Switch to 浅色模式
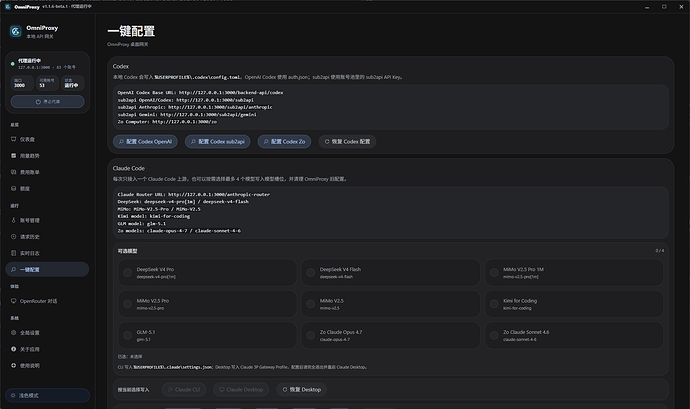 coord(48,395)
